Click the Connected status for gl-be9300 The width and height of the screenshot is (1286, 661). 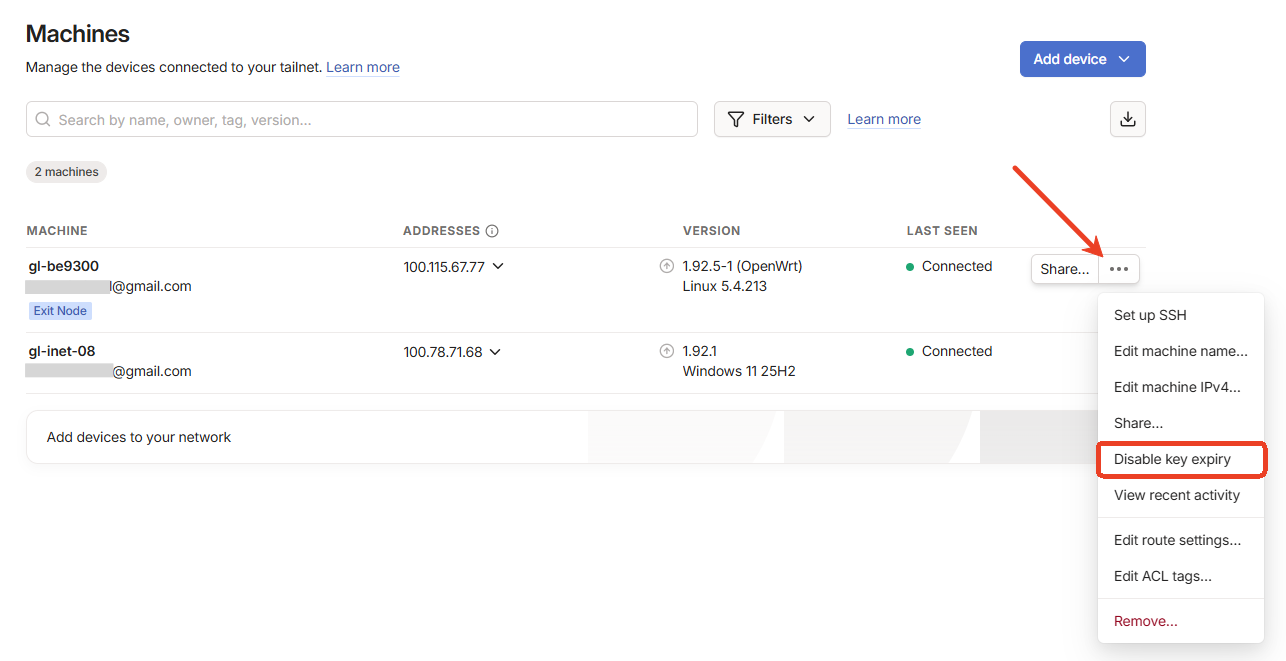(957, 266)
